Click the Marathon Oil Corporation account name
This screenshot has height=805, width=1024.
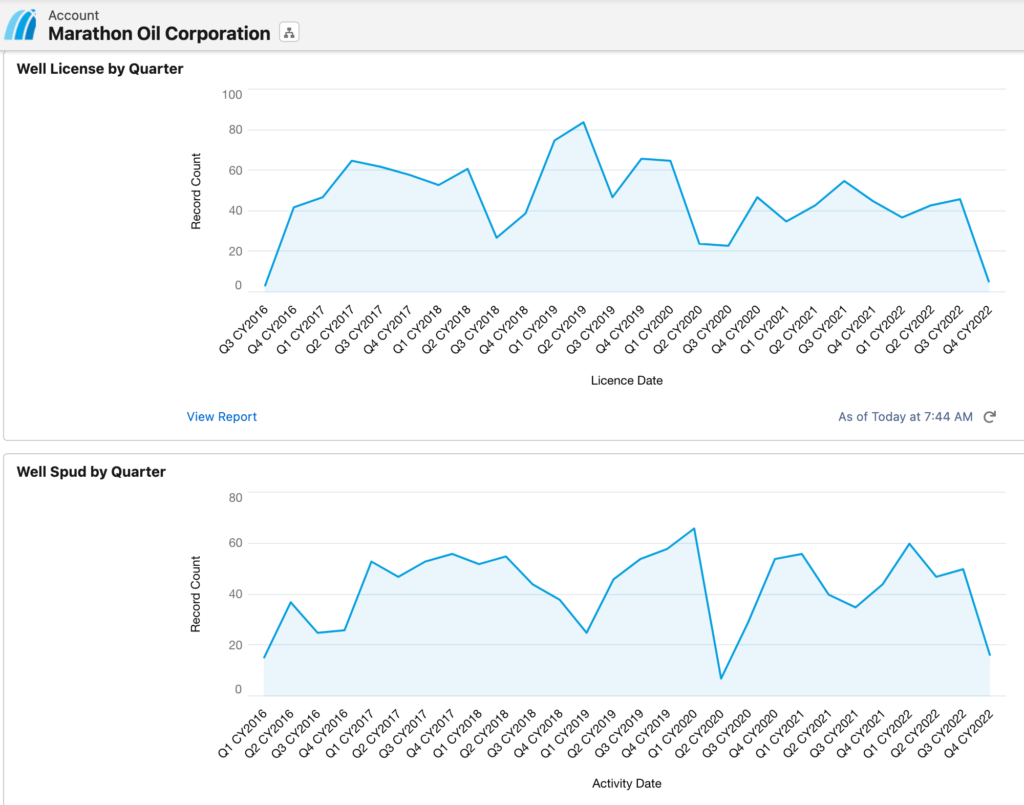click(159, 33)
